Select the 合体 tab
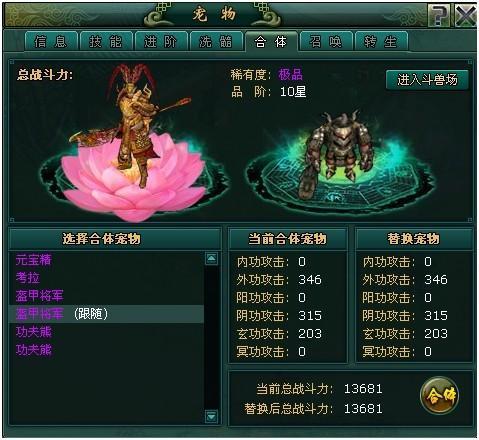This screenshot has width=479, height=440. (271, 42)
